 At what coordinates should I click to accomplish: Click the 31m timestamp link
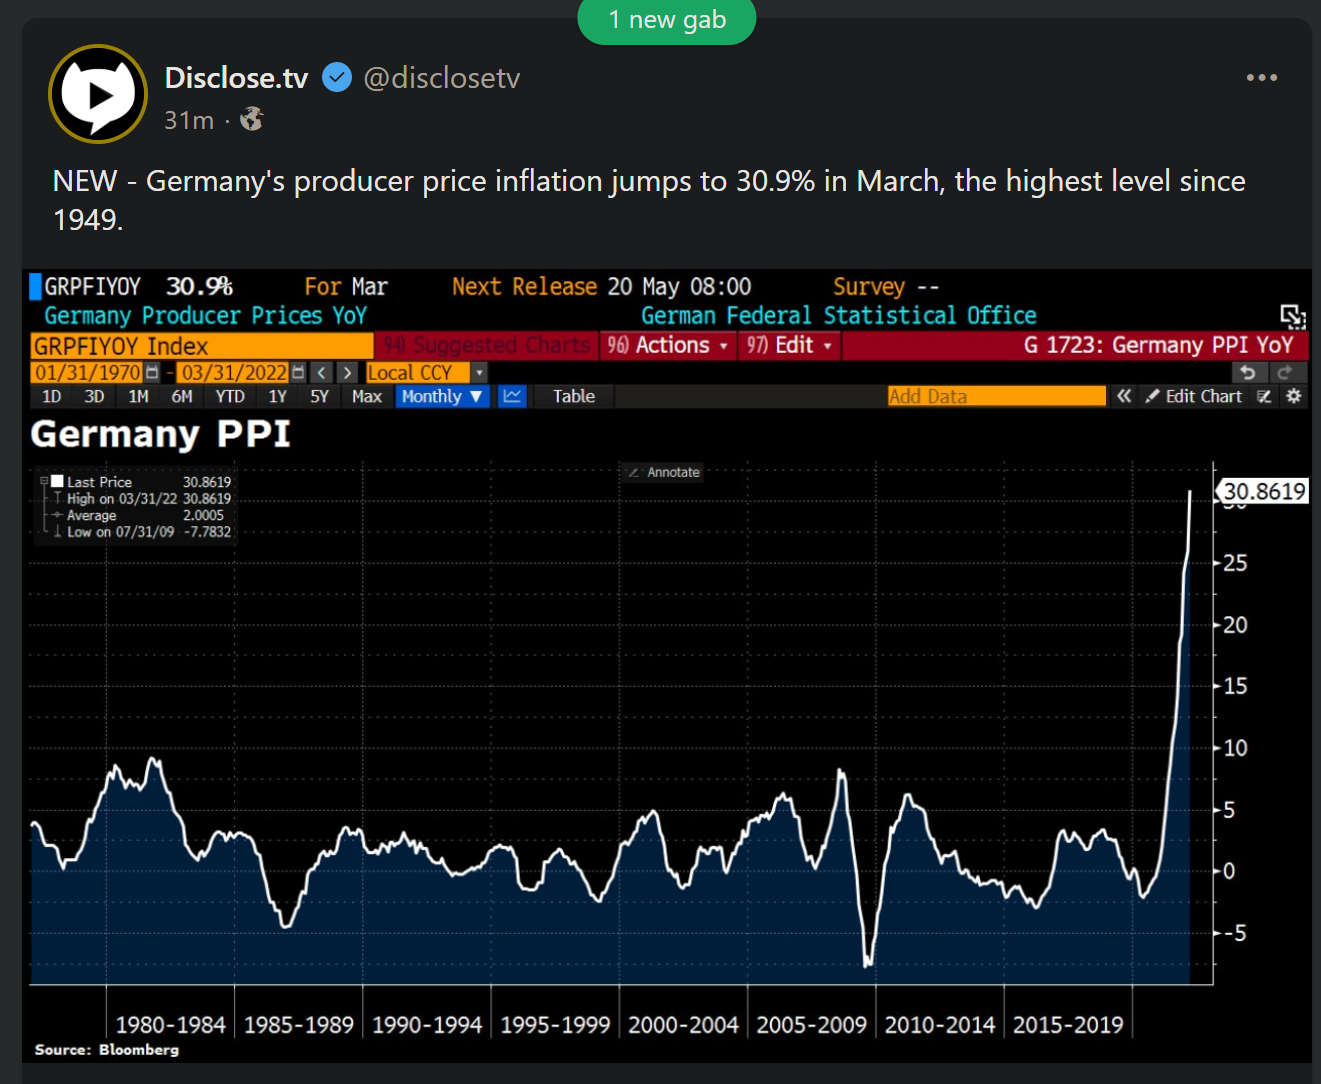click(189, 120)
